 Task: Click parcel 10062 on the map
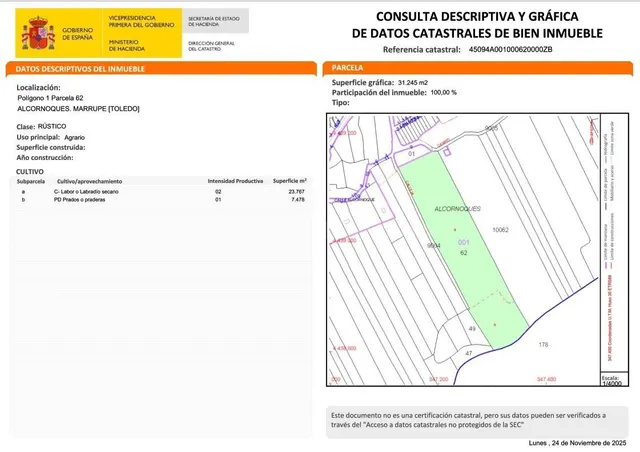(500, 230)
